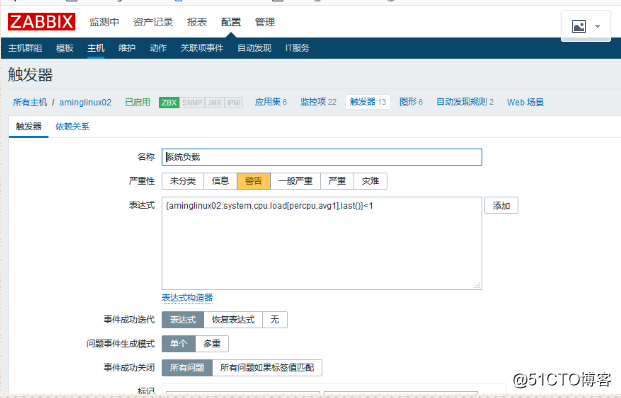Image resolution: width=621 pixels, height=398 pixels.
Task: Go to 动作 submenu
Action: coord(158,48)
